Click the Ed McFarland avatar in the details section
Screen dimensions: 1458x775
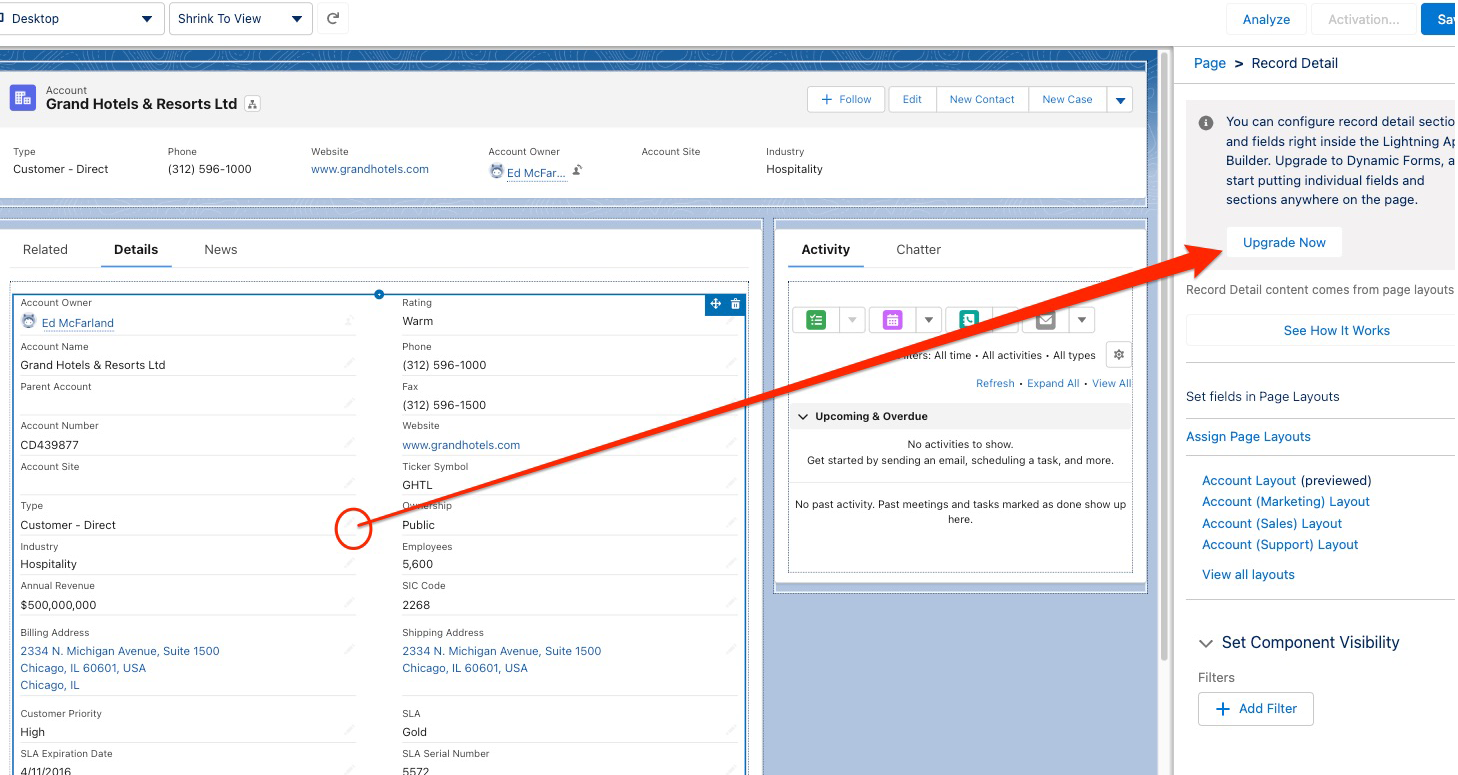point(29,322)
